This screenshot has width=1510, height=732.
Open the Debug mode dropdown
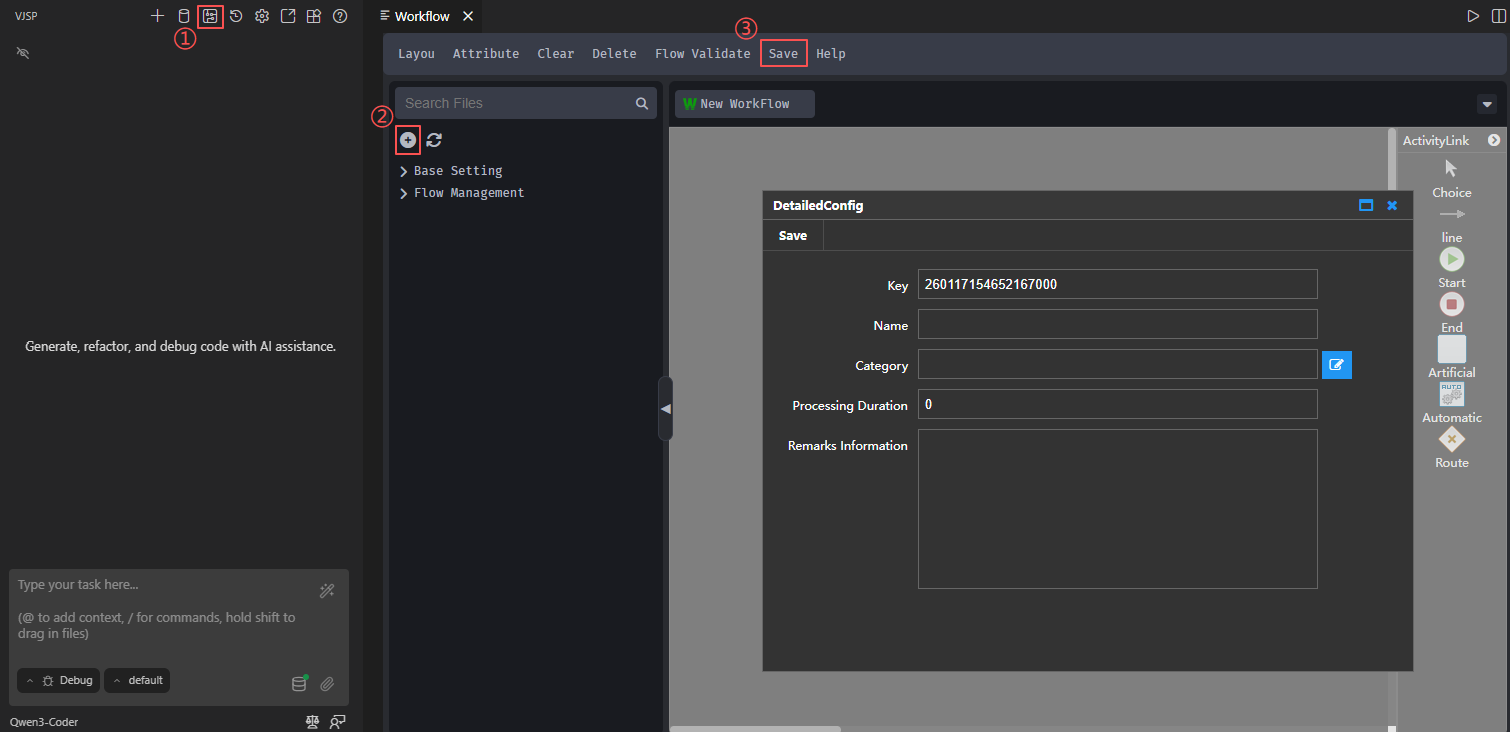click(x=58, y=681)
